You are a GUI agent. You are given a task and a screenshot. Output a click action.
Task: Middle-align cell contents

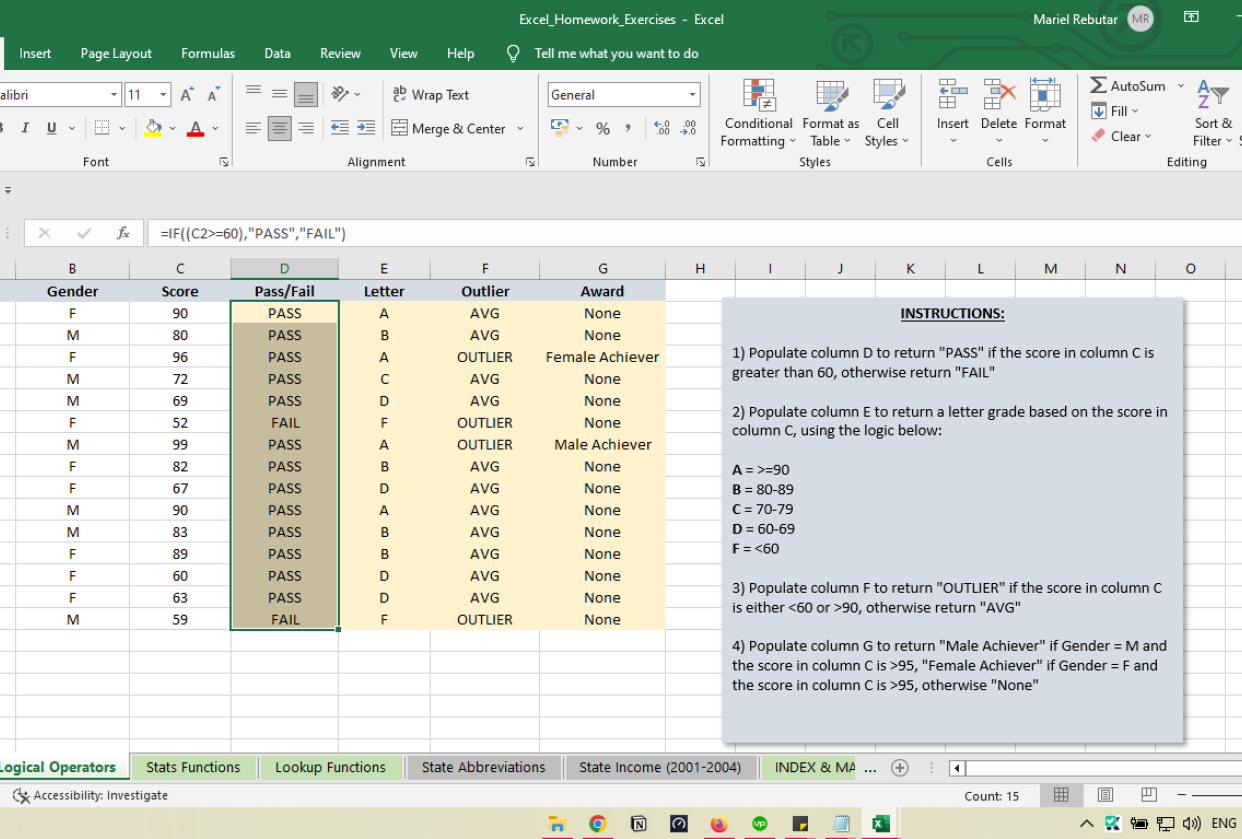point(280,94)
